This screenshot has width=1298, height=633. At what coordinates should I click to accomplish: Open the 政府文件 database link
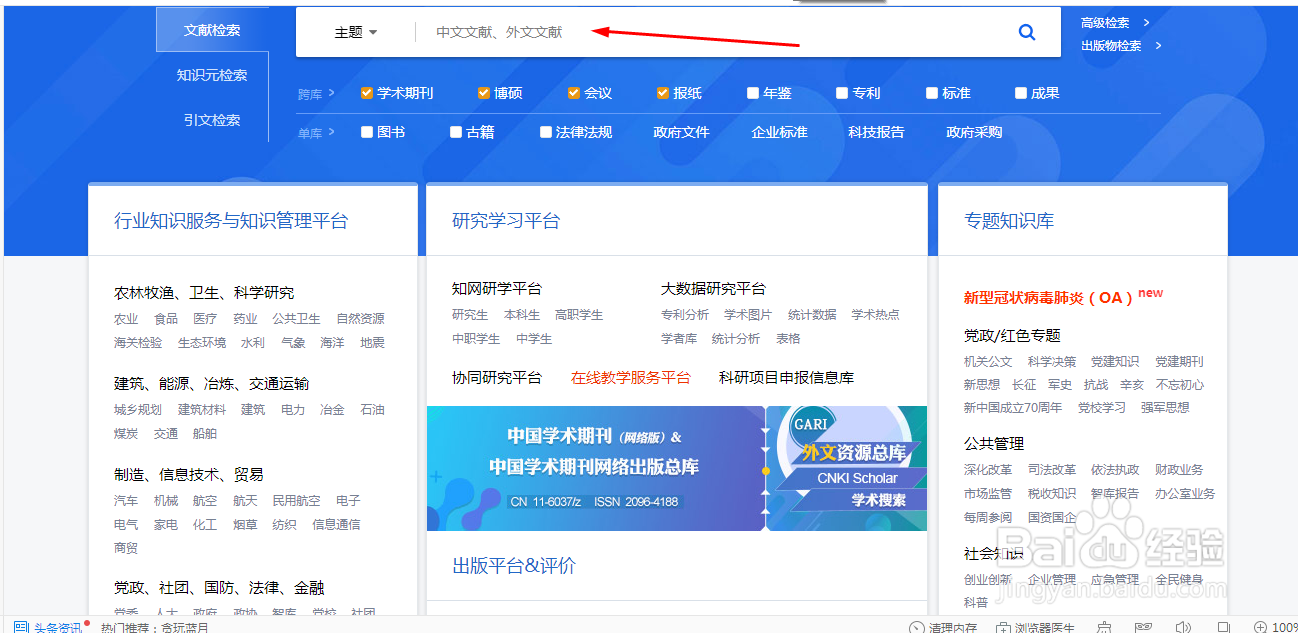click(x=681, y=132)
